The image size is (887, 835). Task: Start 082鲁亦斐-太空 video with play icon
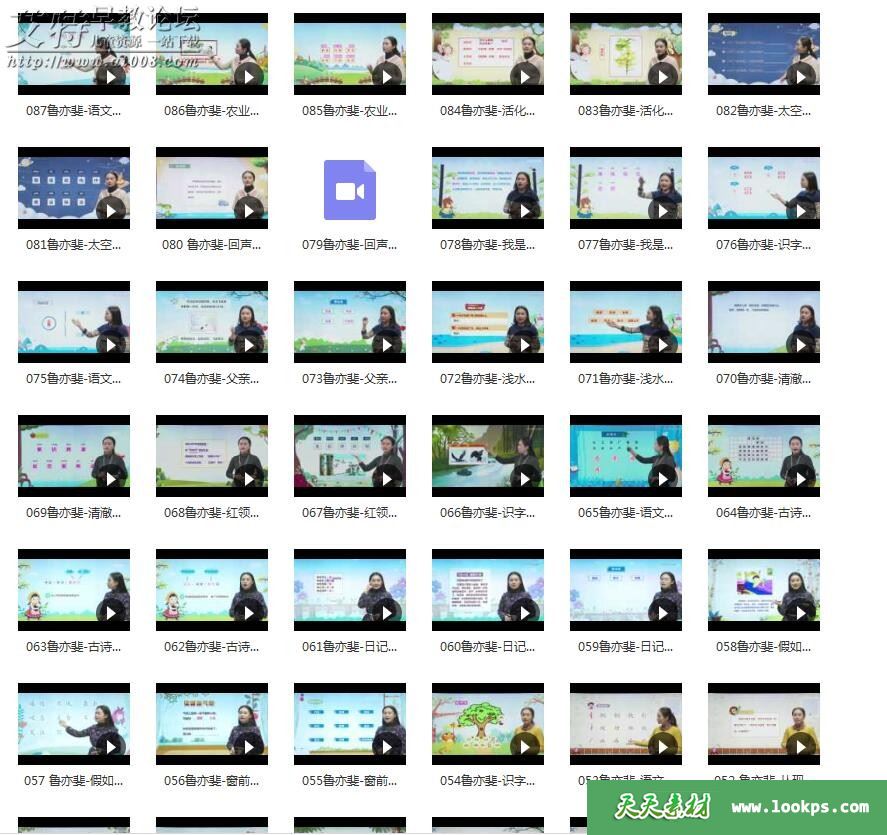click(x=800, y=75)
